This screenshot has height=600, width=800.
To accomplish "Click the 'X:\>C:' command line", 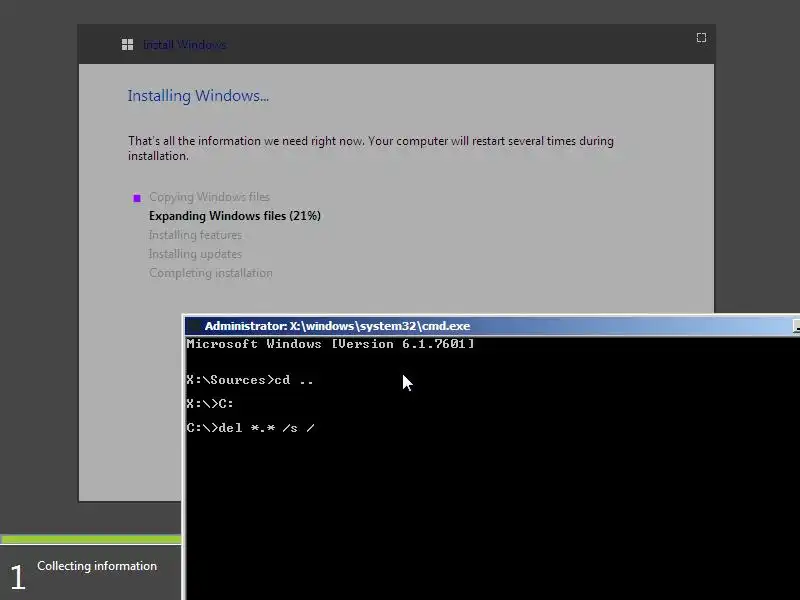I will tap(210, 404).
